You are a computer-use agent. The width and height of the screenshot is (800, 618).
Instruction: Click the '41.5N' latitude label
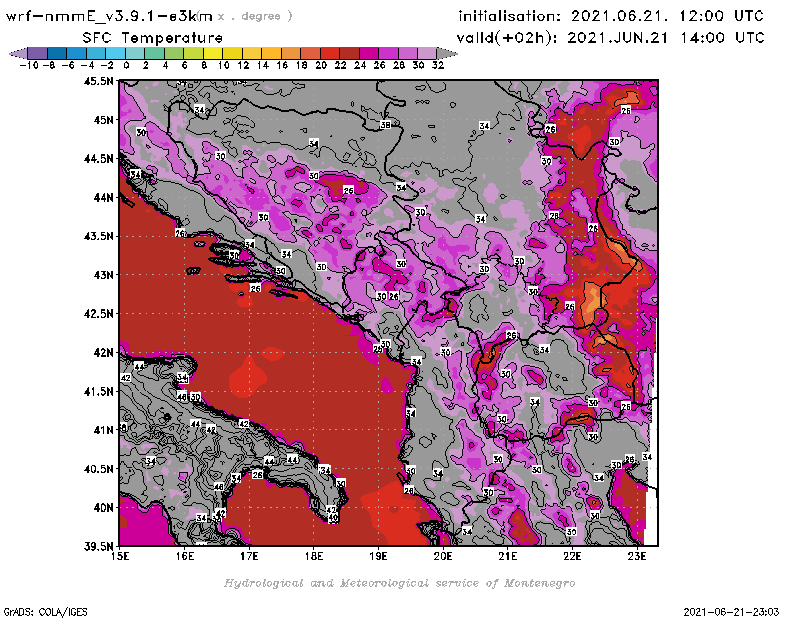click(98, 391)
